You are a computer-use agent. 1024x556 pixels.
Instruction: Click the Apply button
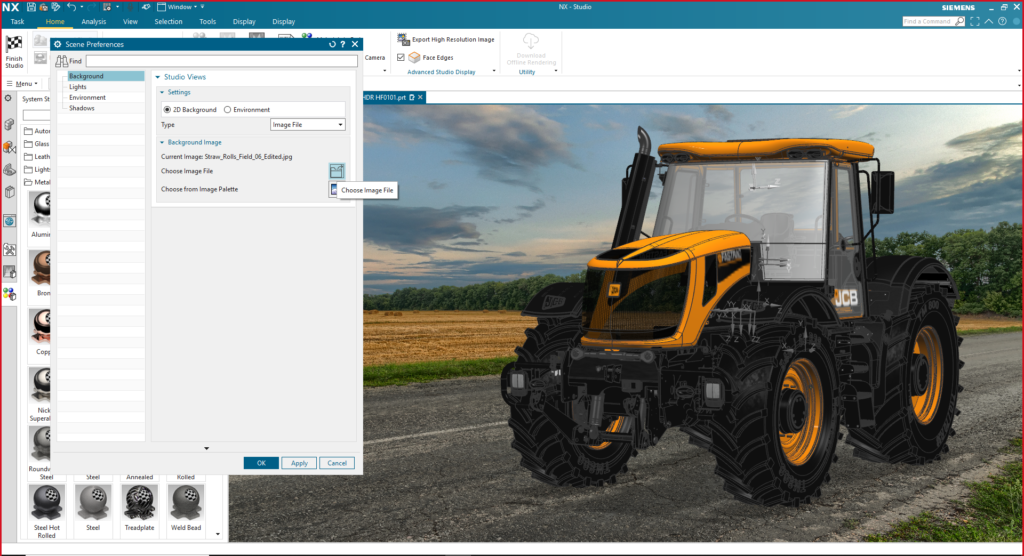click(x=299, y=463)
